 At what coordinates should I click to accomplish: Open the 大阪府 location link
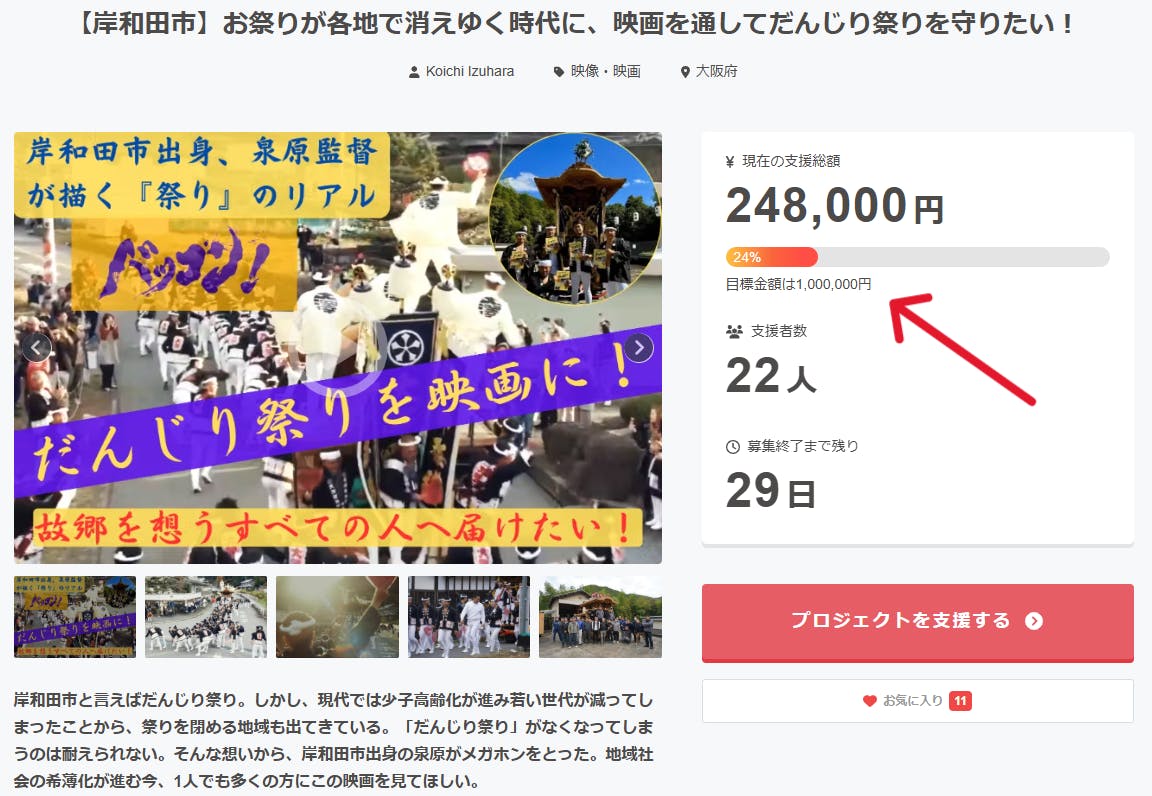coord(716,71)
